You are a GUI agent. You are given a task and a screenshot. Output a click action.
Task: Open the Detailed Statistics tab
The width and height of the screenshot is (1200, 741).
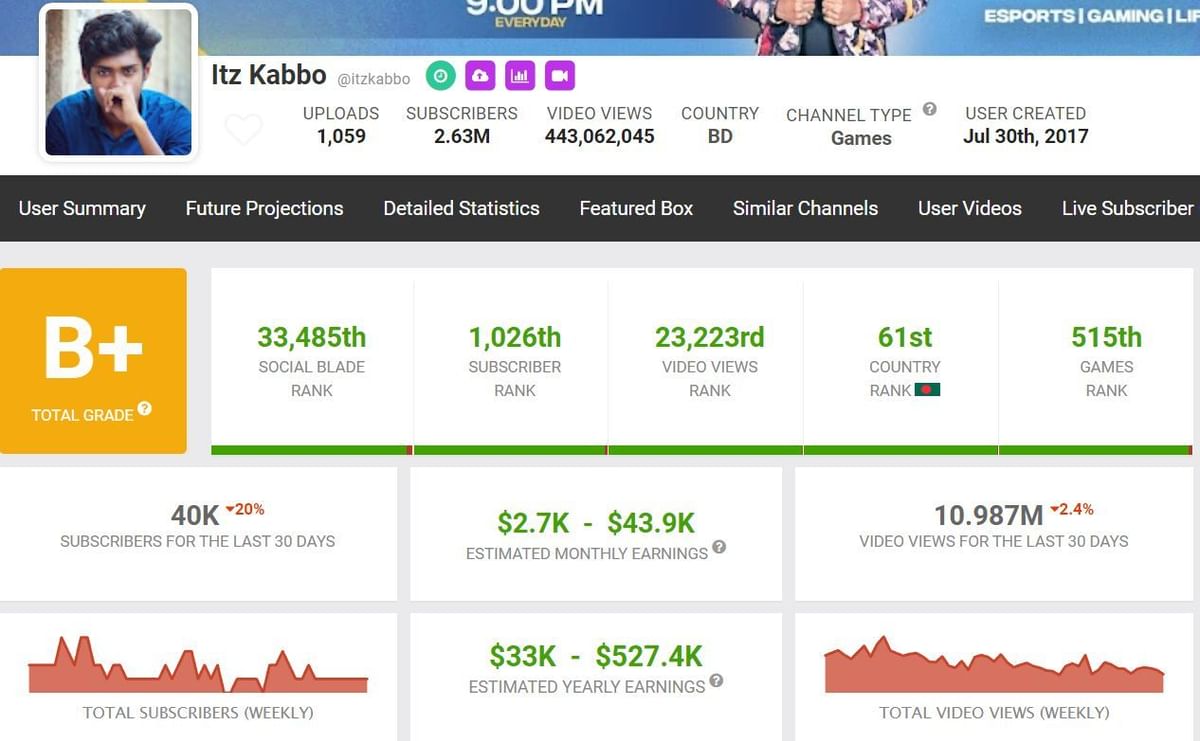point(461,208)
